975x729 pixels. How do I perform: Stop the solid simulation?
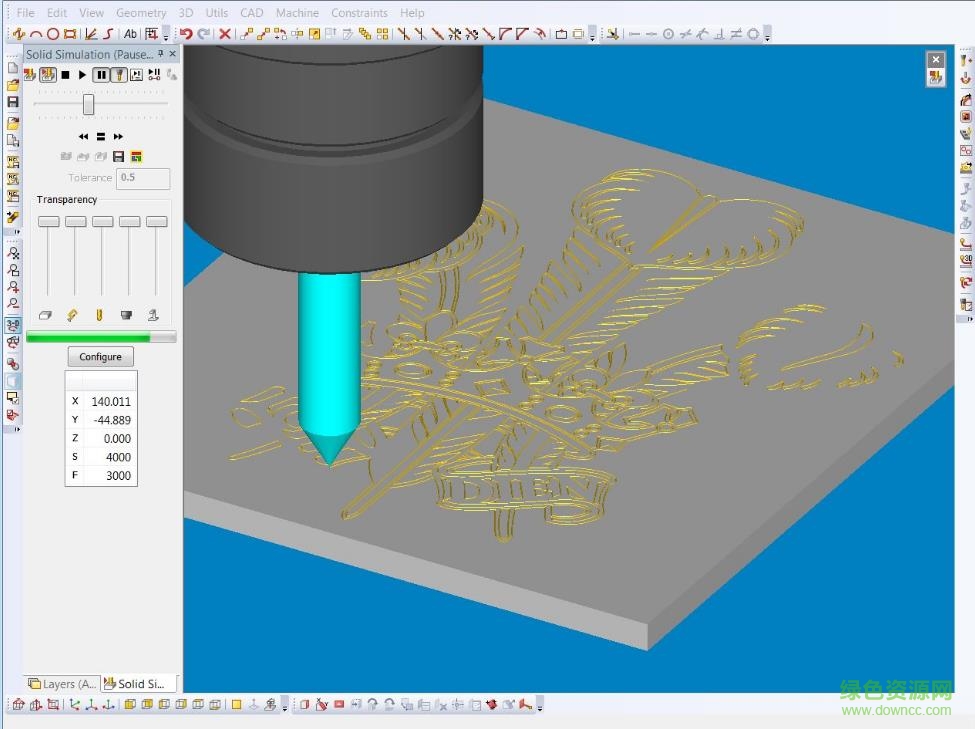click(x=65, y=75)
